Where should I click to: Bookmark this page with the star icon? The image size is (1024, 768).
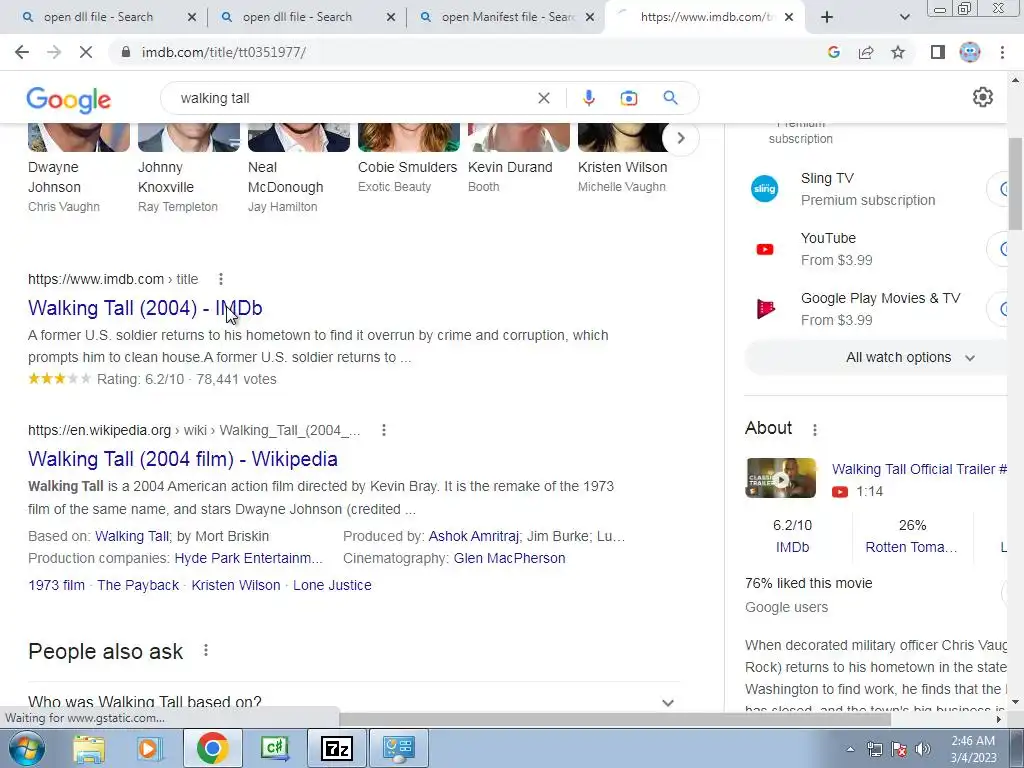point(898,52)
